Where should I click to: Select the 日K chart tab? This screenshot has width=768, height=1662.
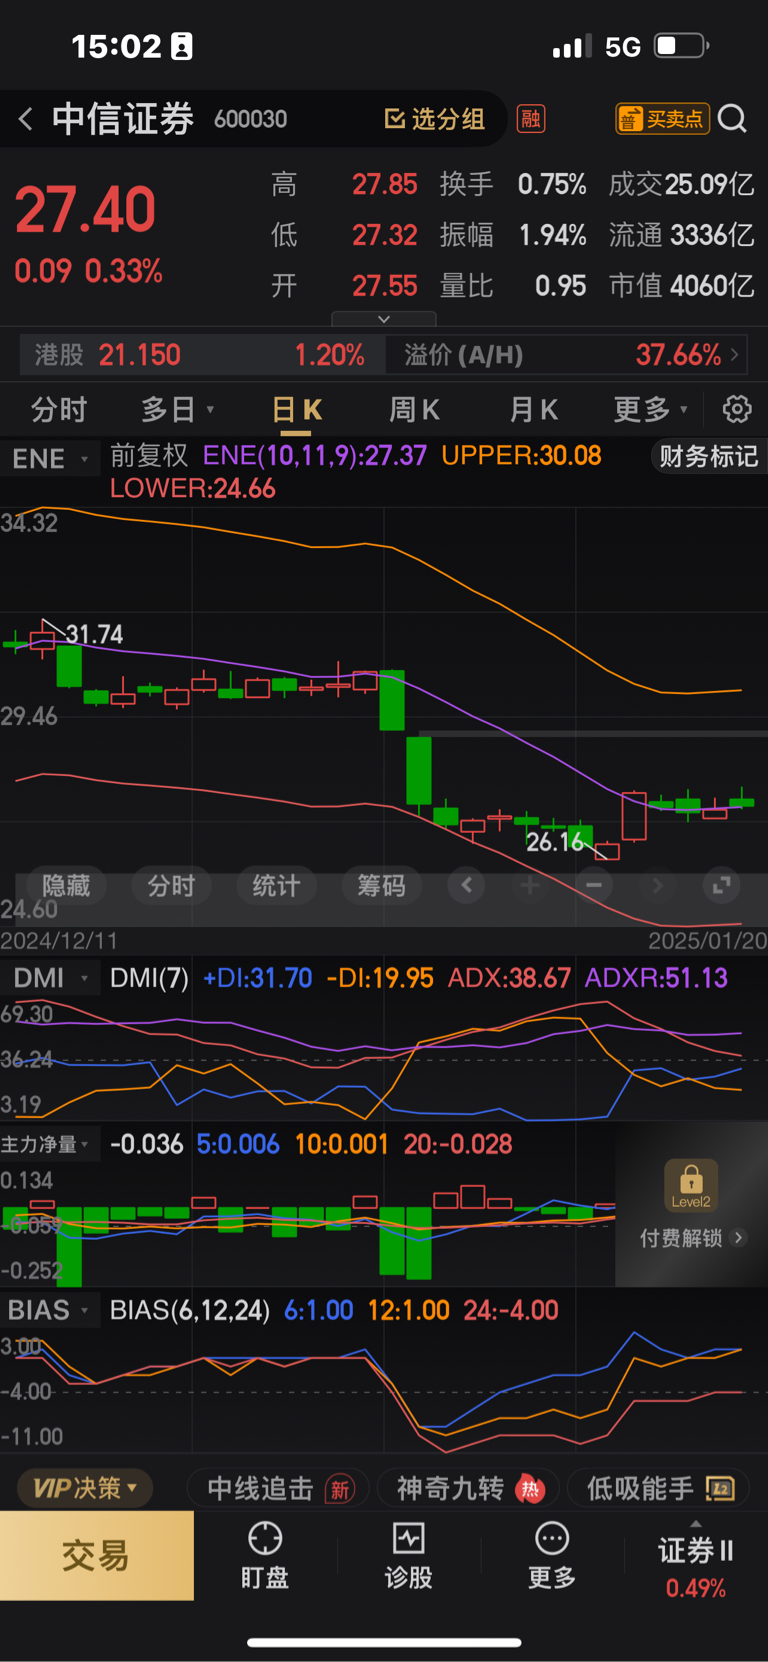(296, 410)
